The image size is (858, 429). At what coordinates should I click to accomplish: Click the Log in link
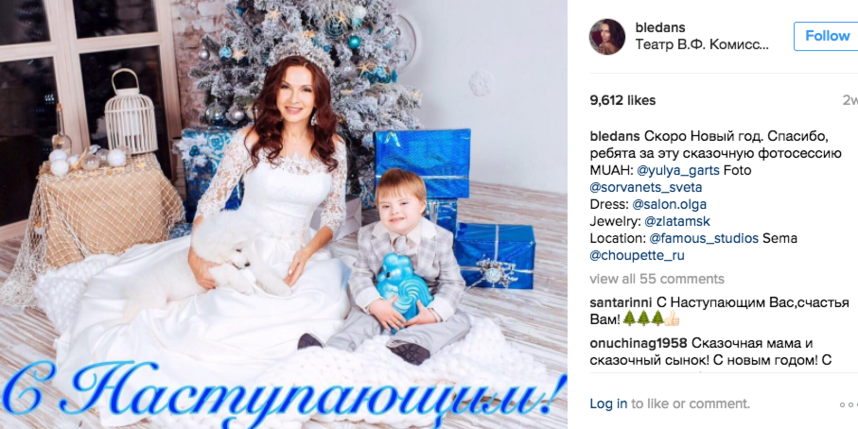tap(608, 404)
